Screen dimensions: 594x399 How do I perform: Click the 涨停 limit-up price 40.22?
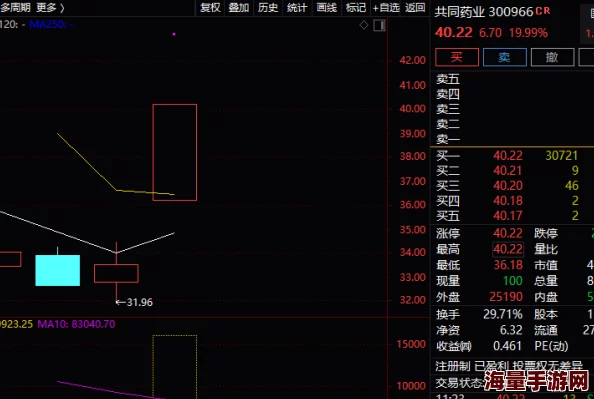click(x=508, y=233)
